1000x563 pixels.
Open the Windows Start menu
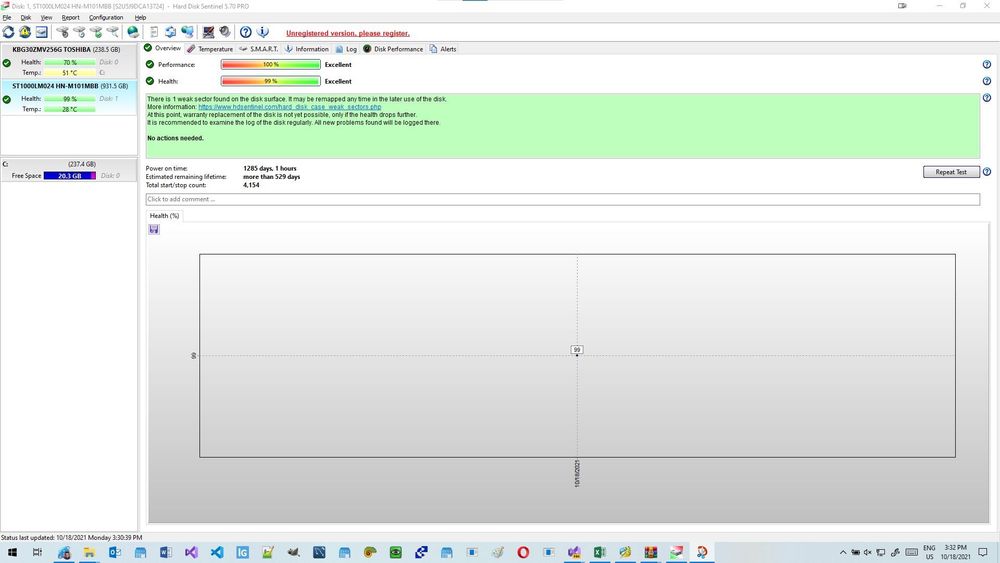[x=12, y=552]
